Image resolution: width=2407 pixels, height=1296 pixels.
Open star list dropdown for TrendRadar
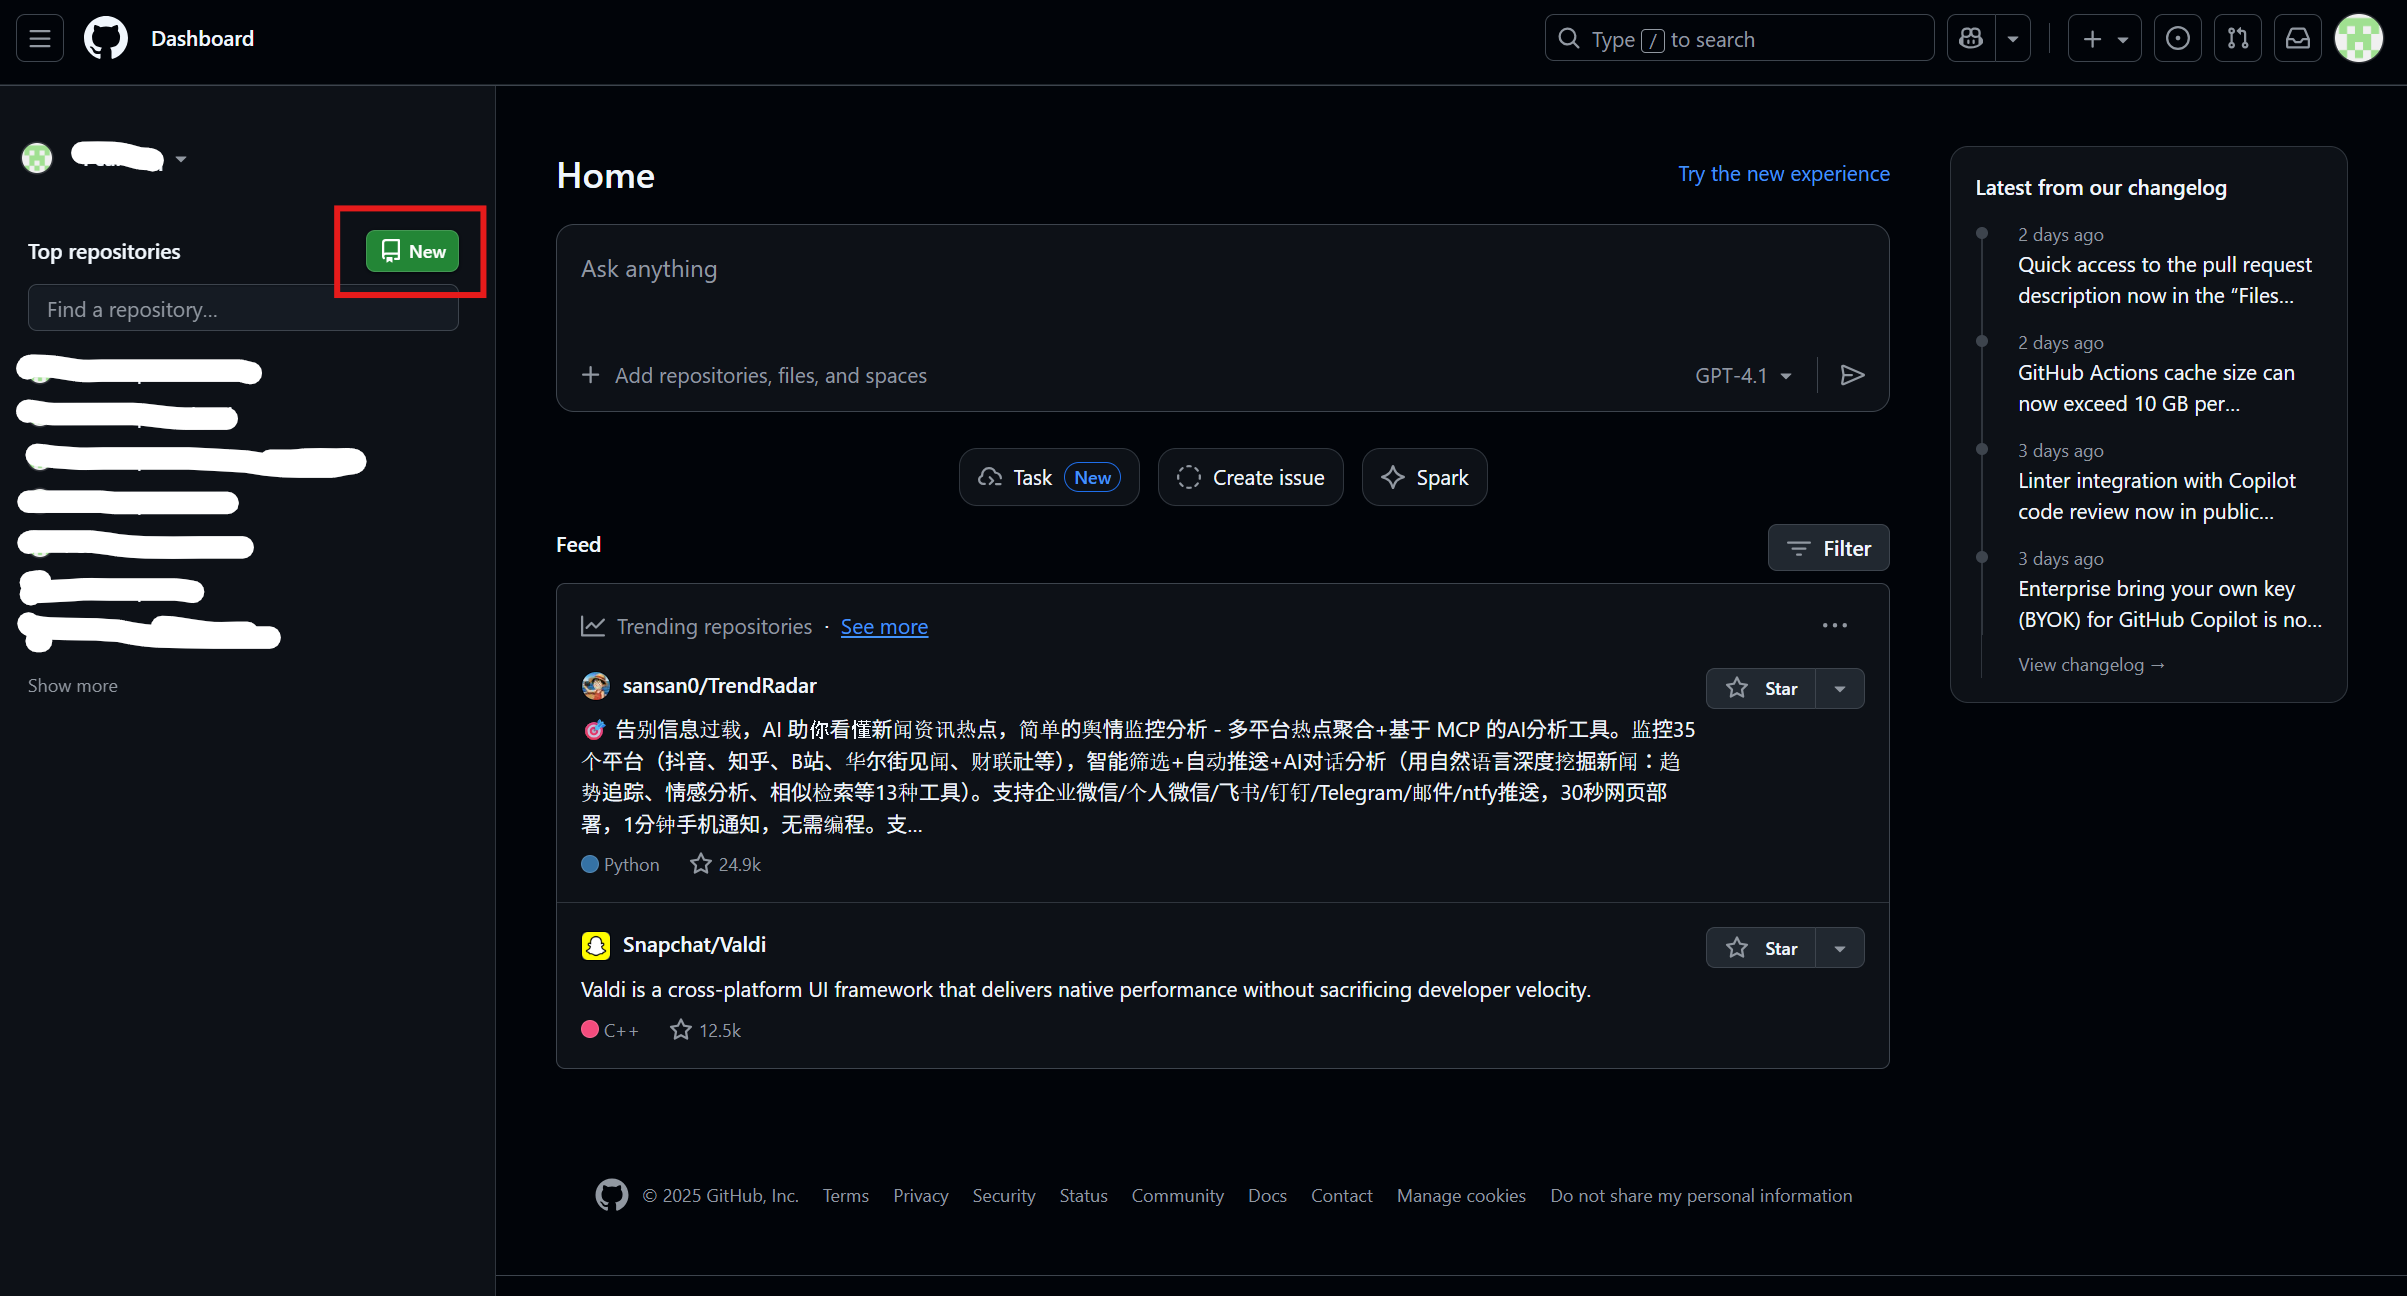1840,688
